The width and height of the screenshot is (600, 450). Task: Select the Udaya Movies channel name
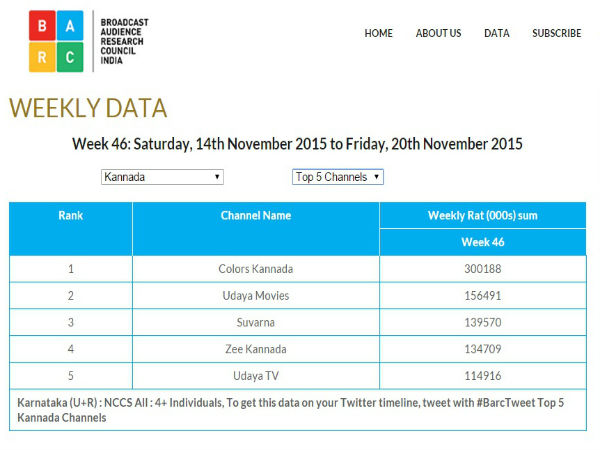pyautogui.click(x=255, y=295)
